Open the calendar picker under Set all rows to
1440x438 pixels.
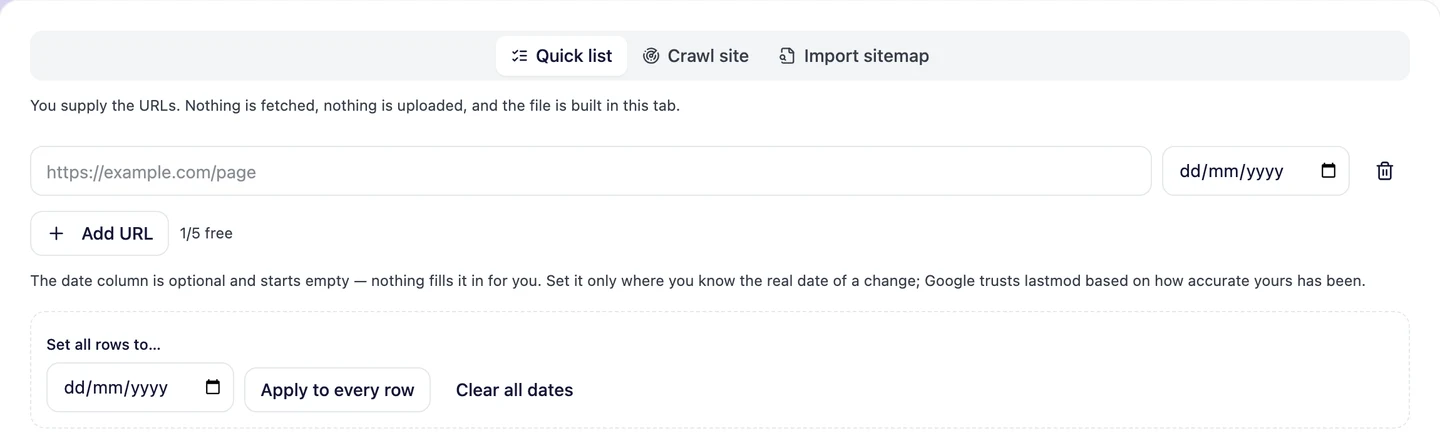[212, 387]
